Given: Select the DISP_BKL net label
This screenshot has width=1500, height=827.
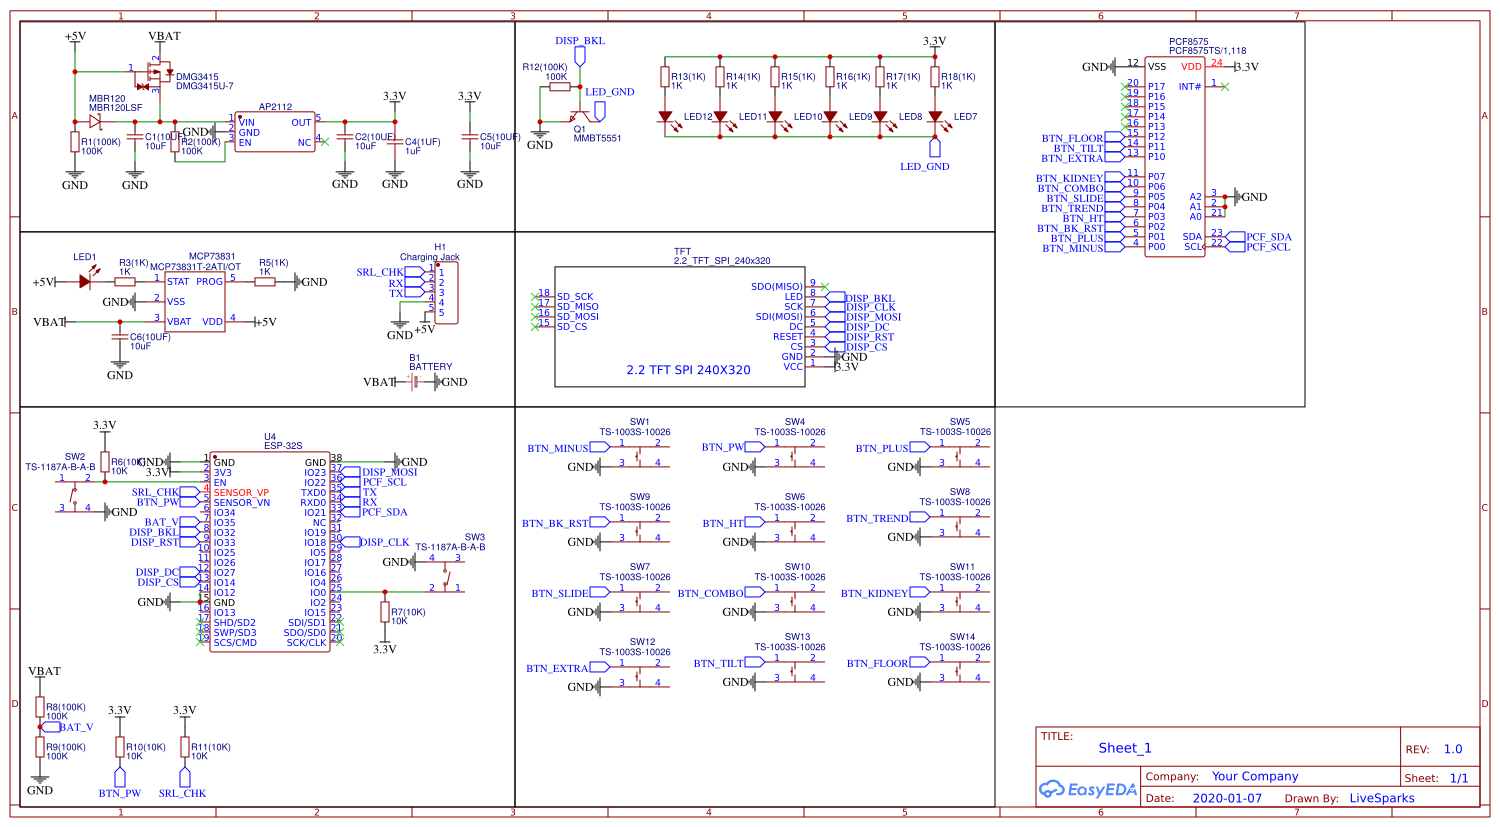Looking at the screenshot, I should [578, 40].
